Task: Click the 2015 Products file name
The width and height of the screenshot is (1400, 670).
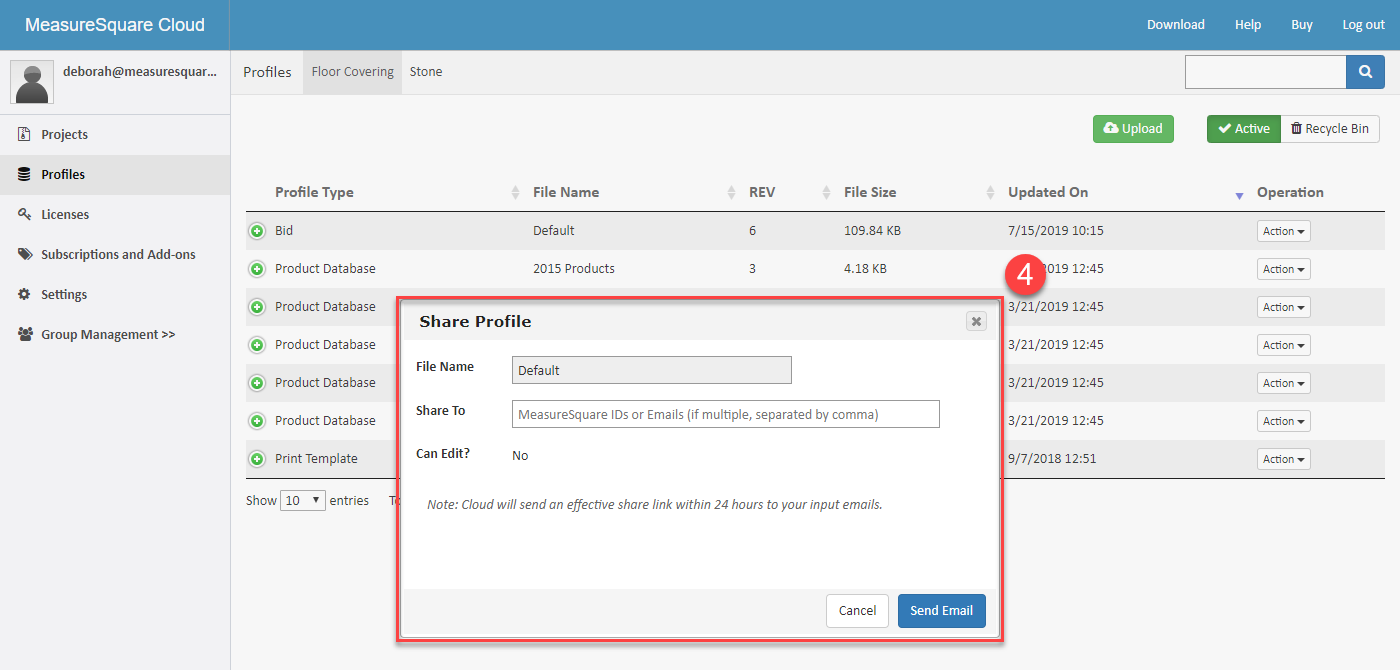Action: [574, 269]
